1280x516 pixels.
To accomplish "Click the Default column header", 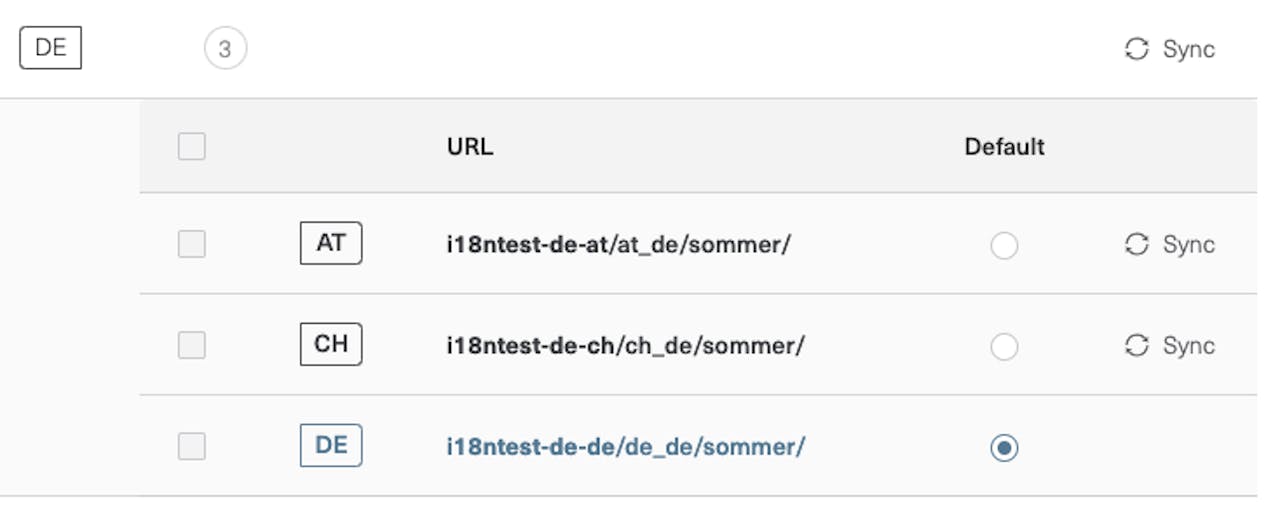I will point(1004,147).
